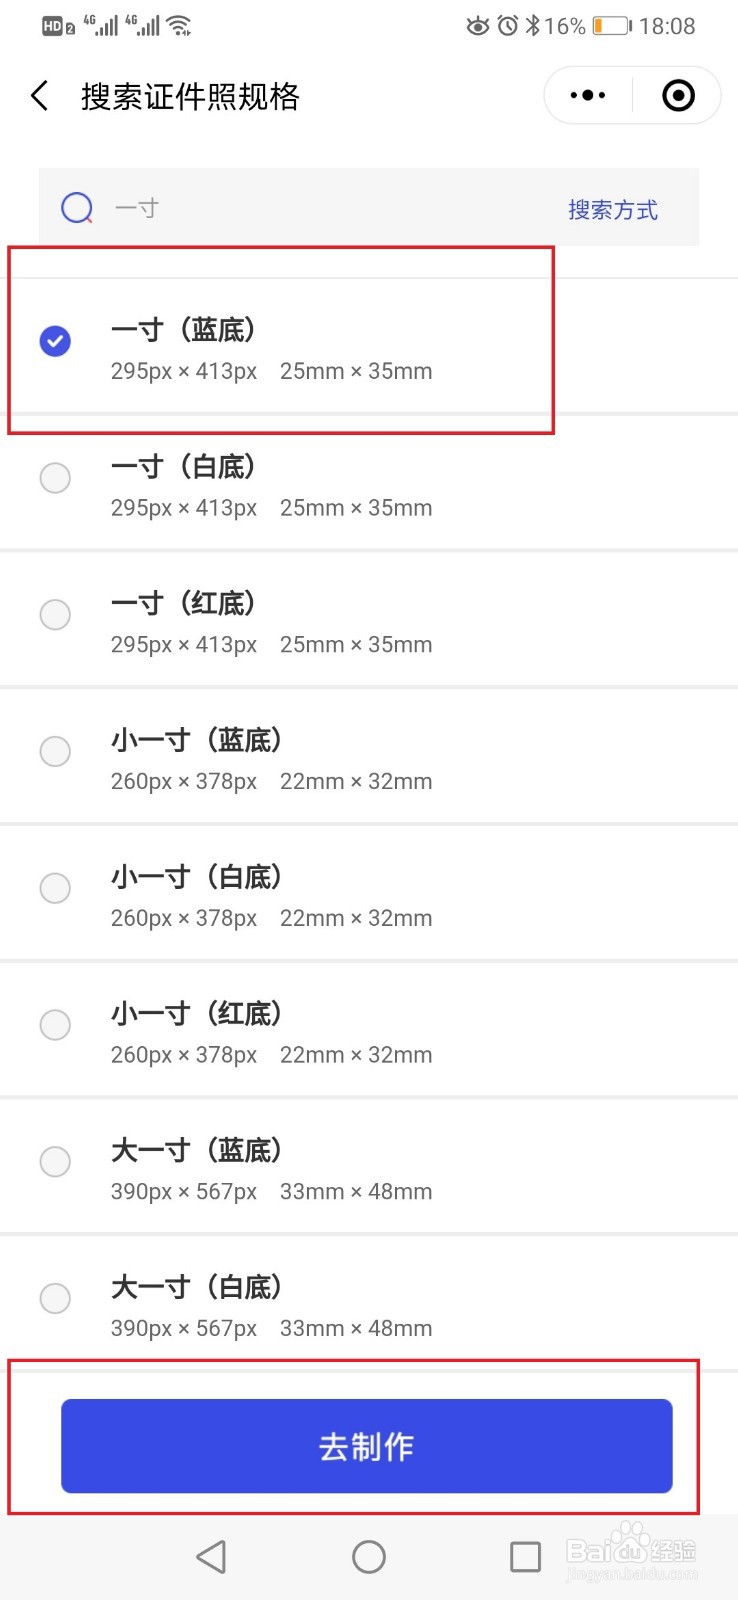The width and height of the screenshot is (738, 1600).
Task: Choose 小一寸（红底）radio button
Action: point(55,1025)
